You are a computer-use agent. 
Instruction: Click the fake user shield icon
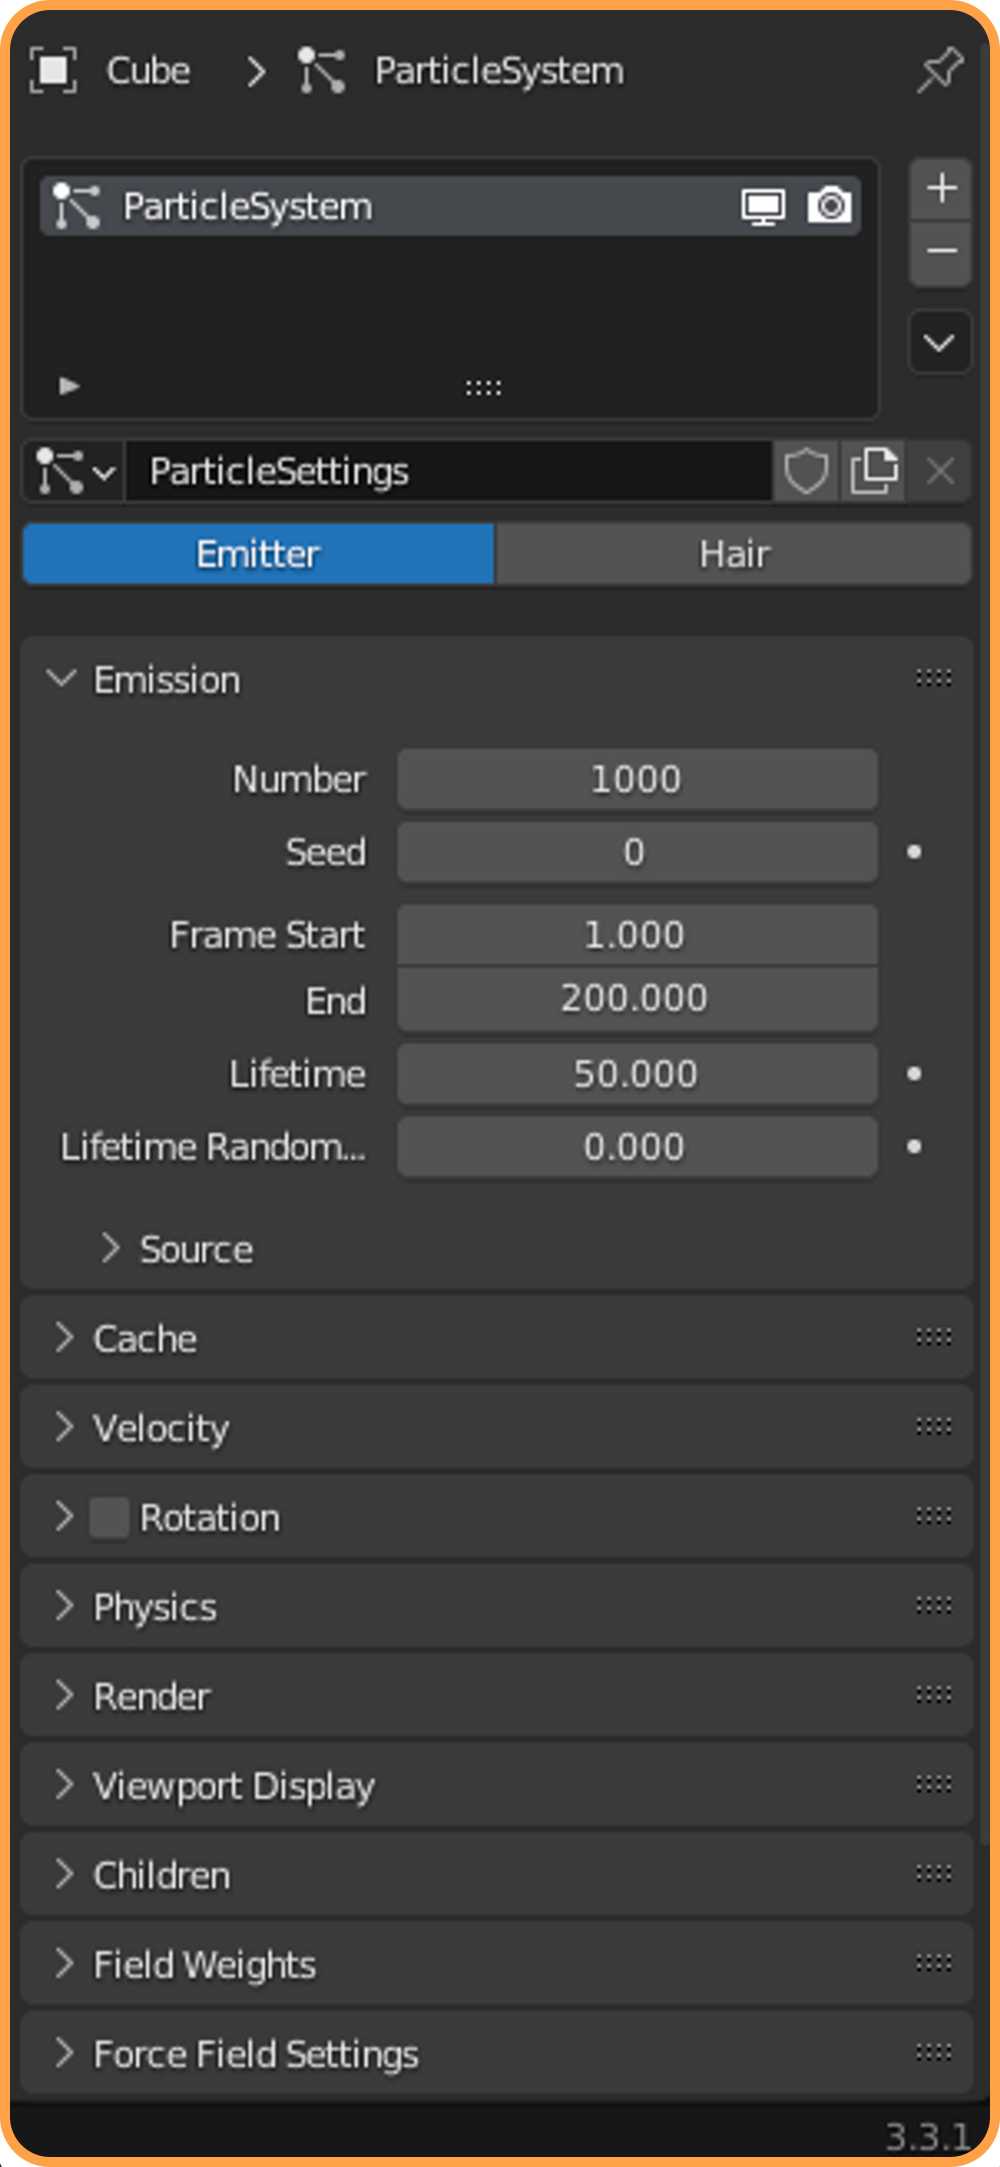[x=806, y=471]
